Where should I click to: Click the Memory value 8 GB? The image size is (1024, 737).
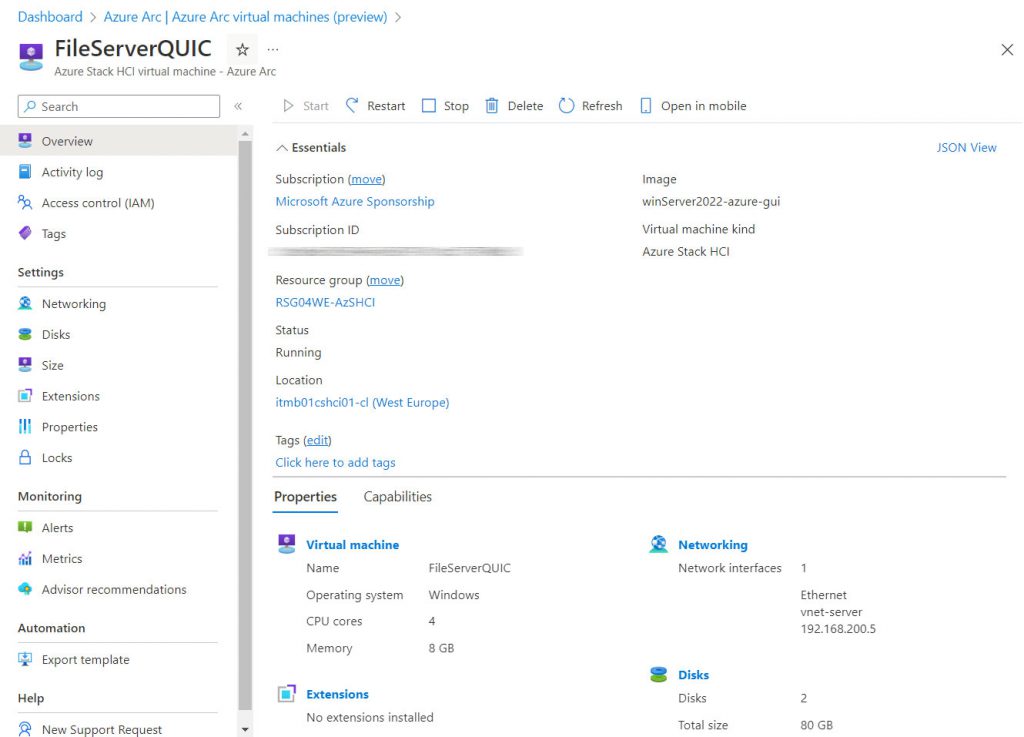pos(441,648)
